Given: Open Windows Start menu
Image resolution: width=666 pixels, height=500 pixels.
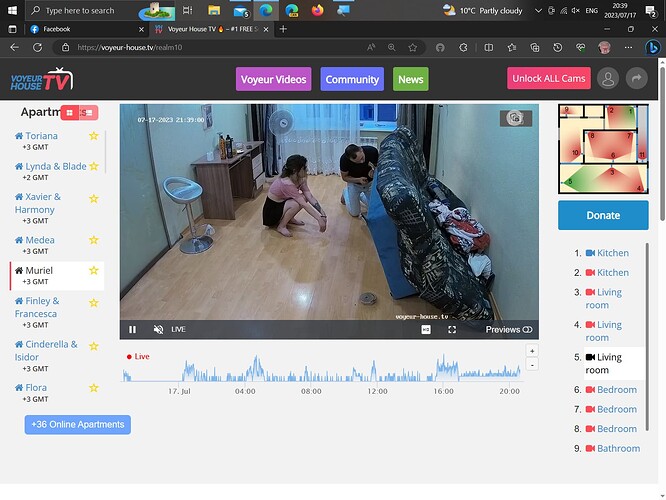Looking at the screenshot, I should tap(12, 10).
